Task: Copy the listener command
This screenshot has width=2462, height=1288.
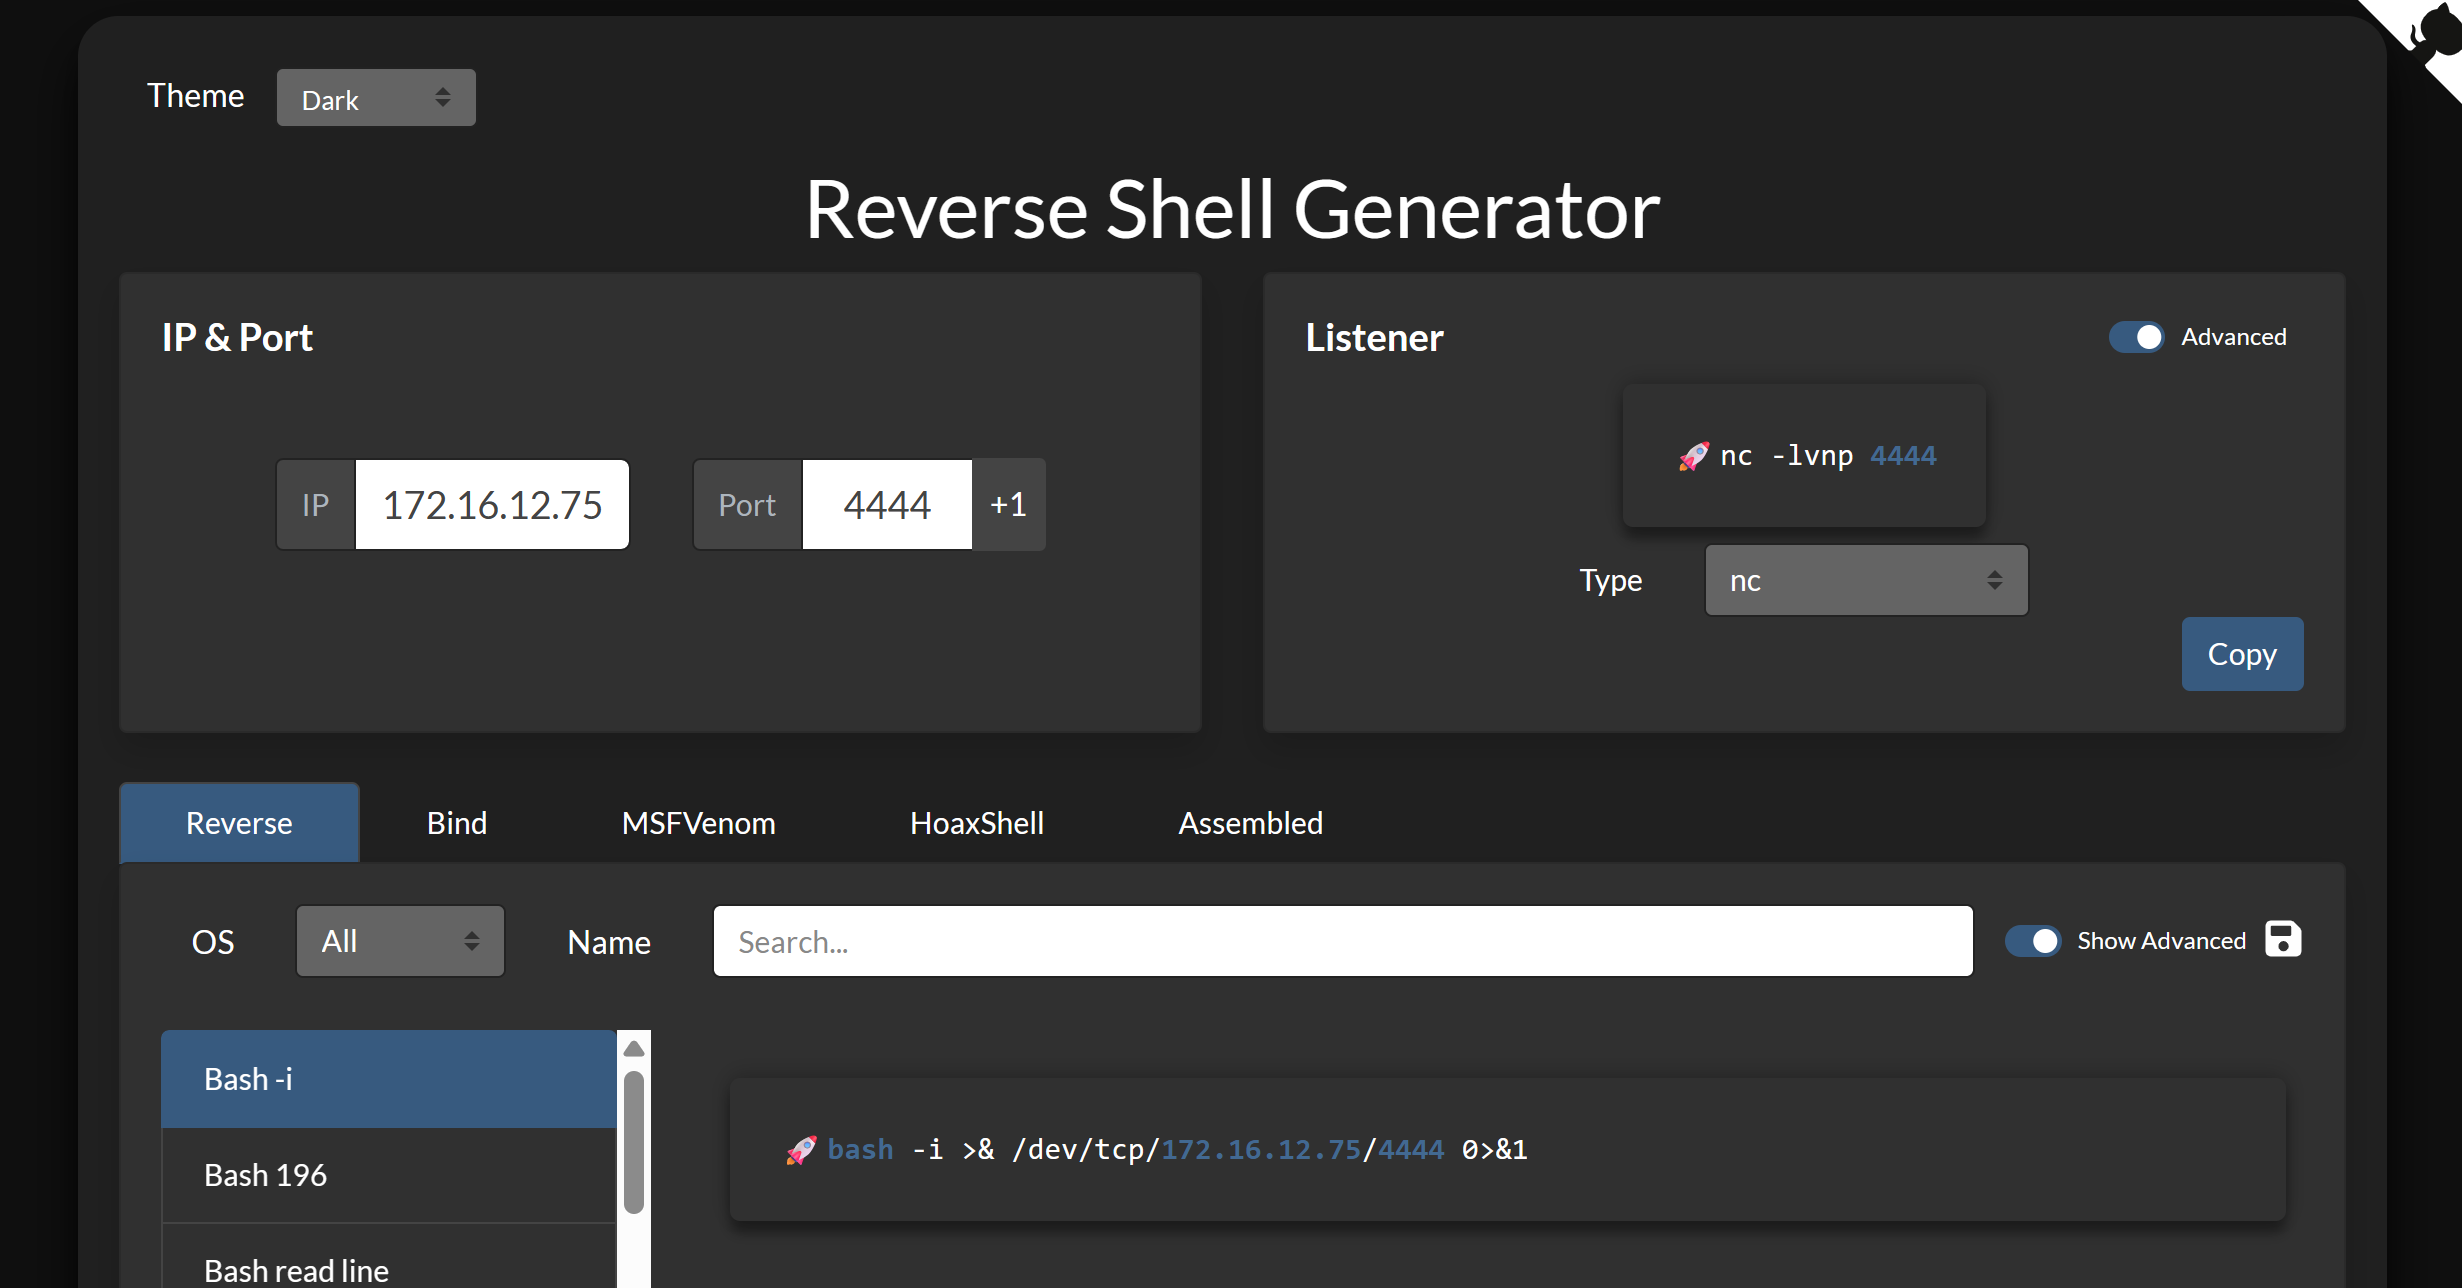Action: [2242, 654]
